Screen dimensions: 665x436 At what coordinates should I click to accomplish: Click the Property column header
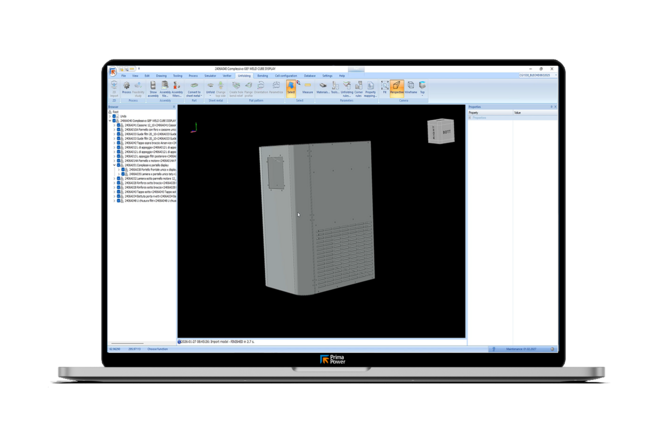click(490, 113)
